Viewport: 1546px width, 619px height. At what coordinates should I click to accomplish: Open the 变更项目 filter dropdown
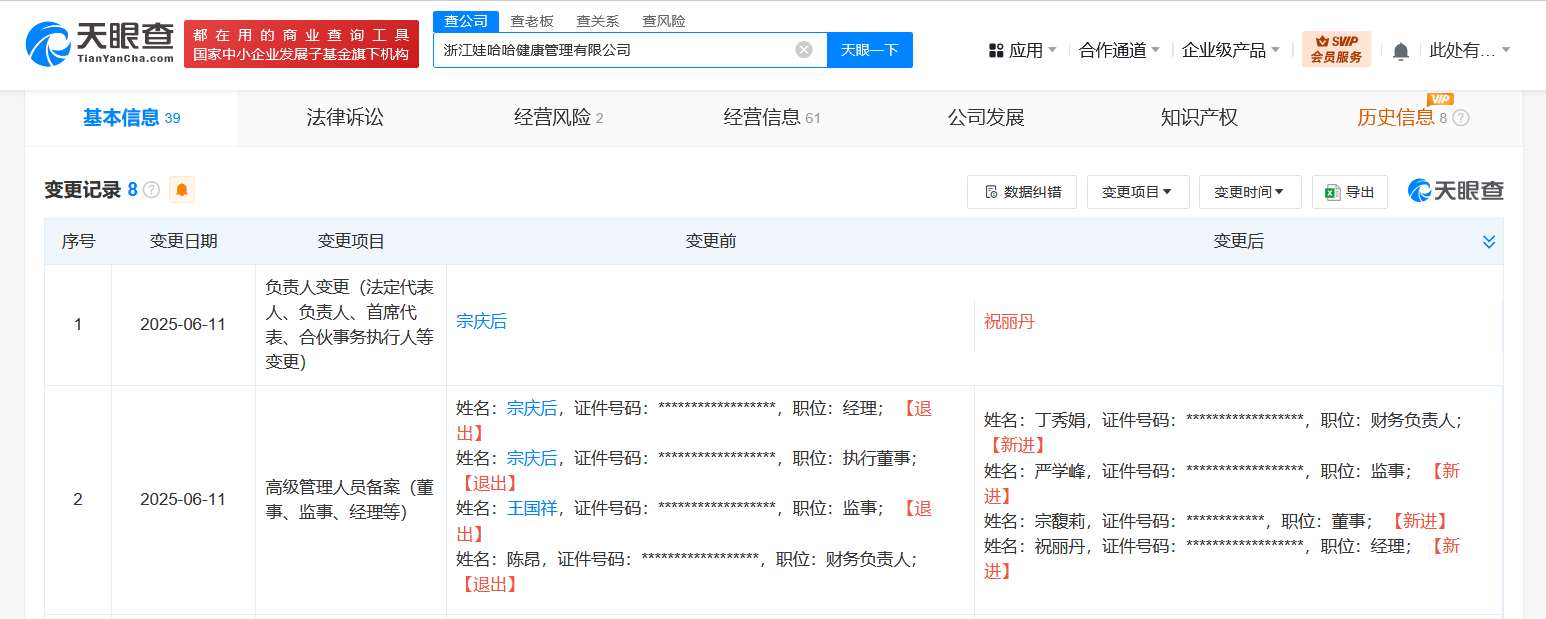(1138, 192)
